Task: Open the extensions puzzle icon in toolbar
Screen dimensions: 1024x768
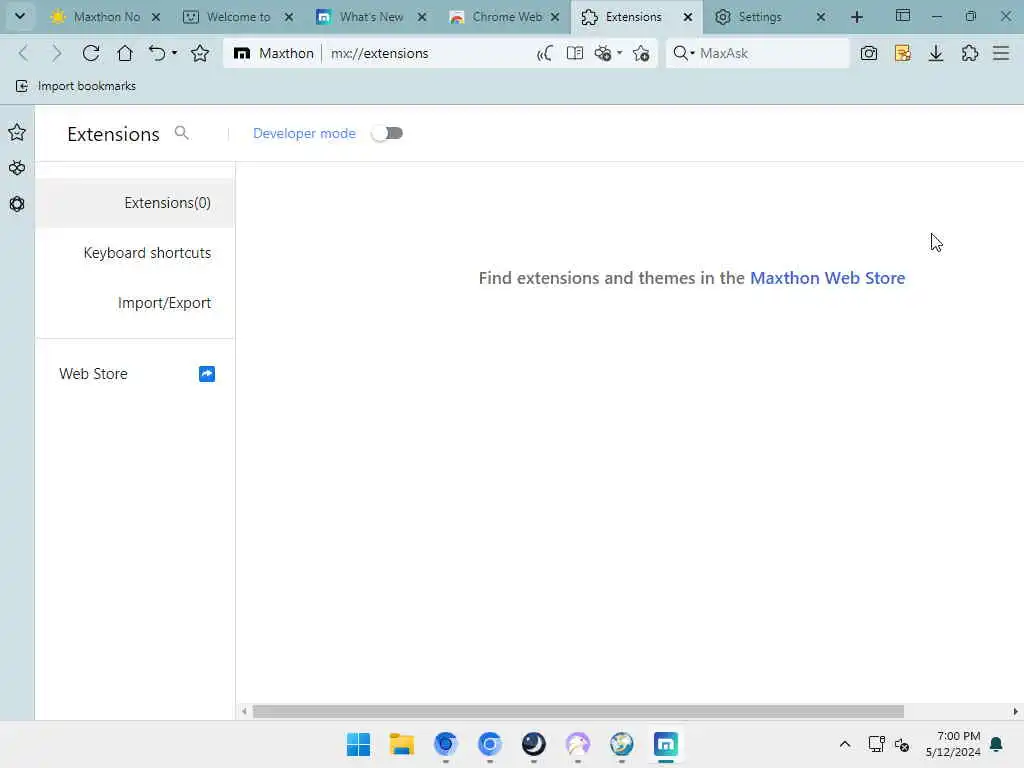Action: pyautogui.click(x=970, y=54)
